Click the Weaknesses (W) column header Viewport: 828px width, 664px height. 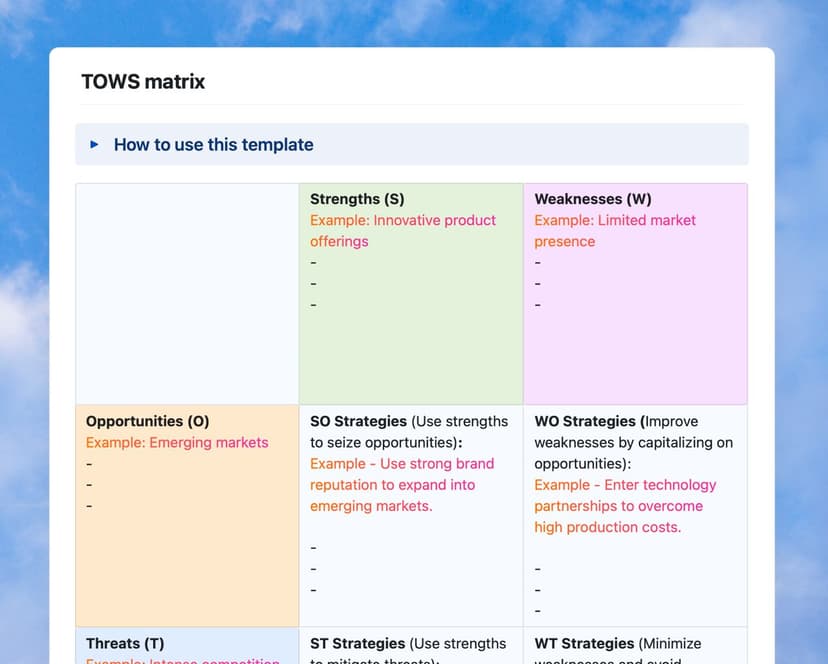[x=591, y=199]
